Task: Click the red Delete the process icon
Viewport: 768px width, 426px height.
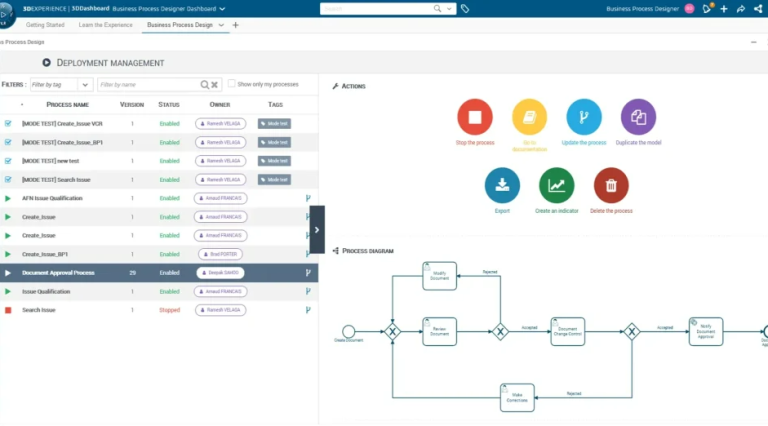Action: [611, 185]
